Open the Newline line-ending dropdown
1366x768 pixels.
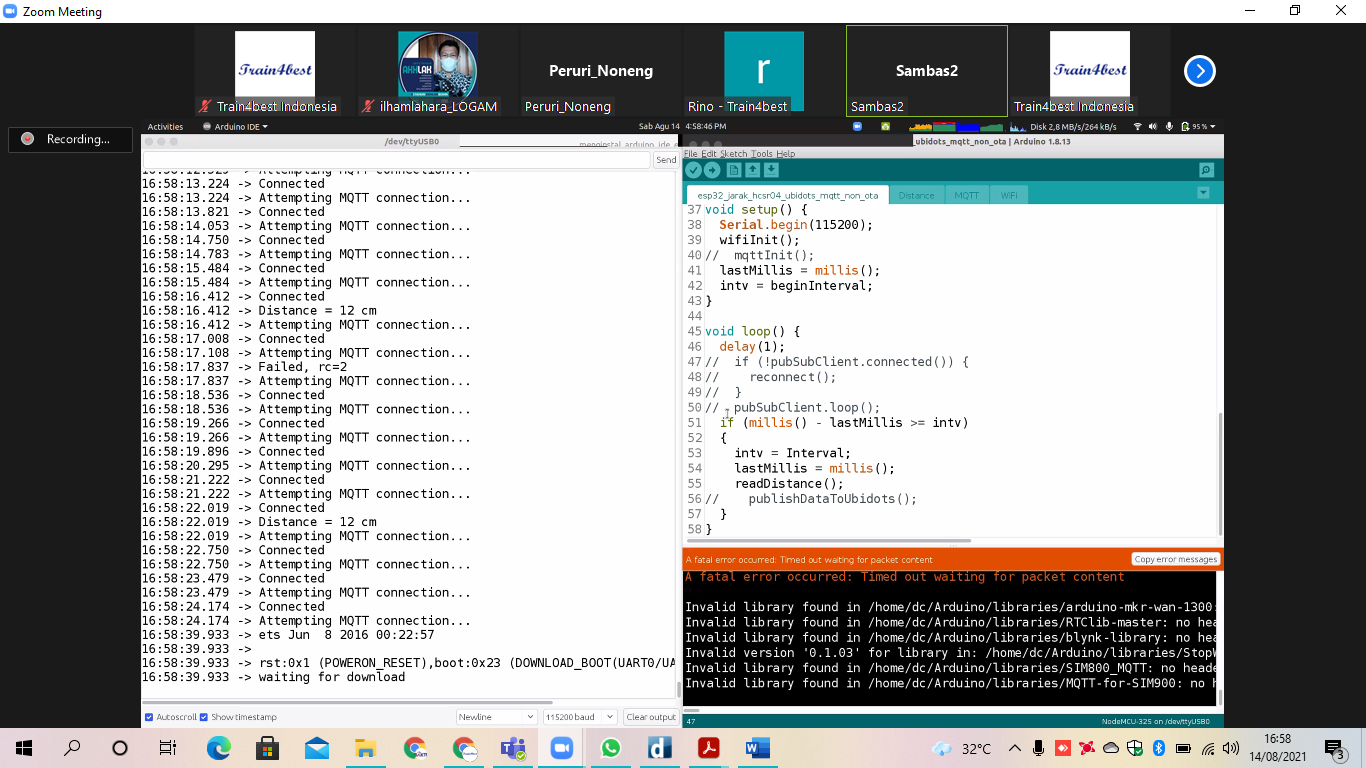(x=496, y=717)
